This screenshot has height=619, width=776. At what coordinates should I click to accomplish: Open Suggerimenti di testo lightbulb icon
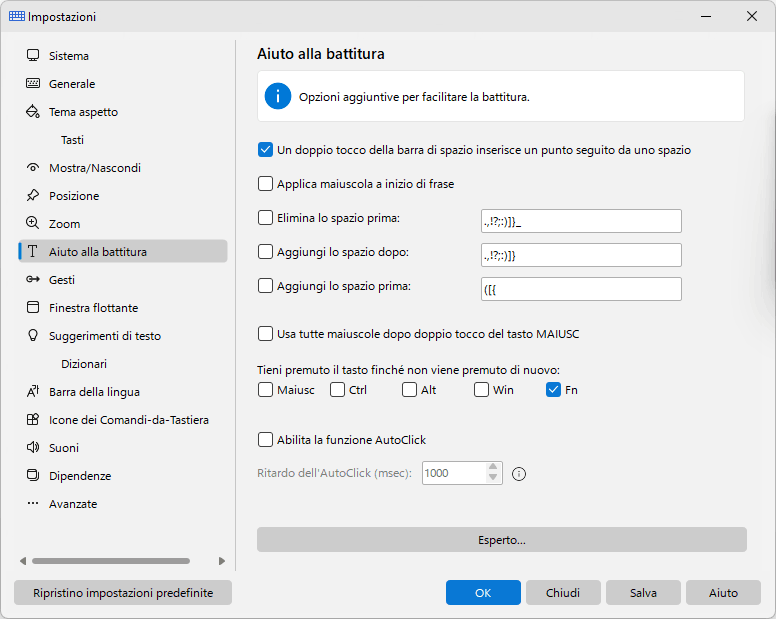tap(33, 335)
